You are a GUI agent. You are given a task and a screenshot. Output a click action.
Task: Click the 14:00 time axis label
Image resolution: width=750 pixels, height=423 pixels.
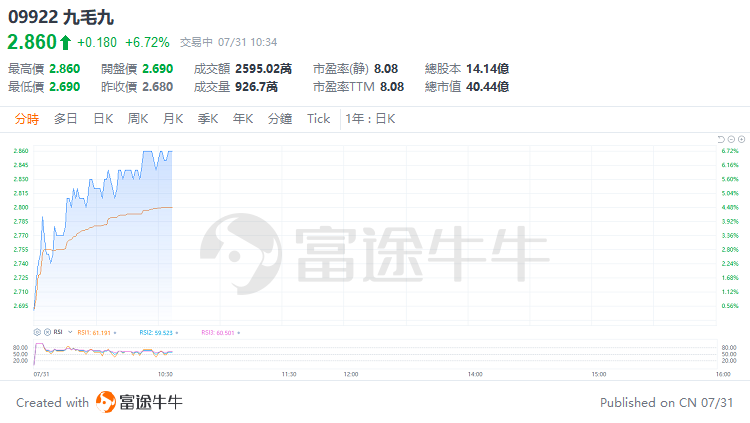point(475,374)
